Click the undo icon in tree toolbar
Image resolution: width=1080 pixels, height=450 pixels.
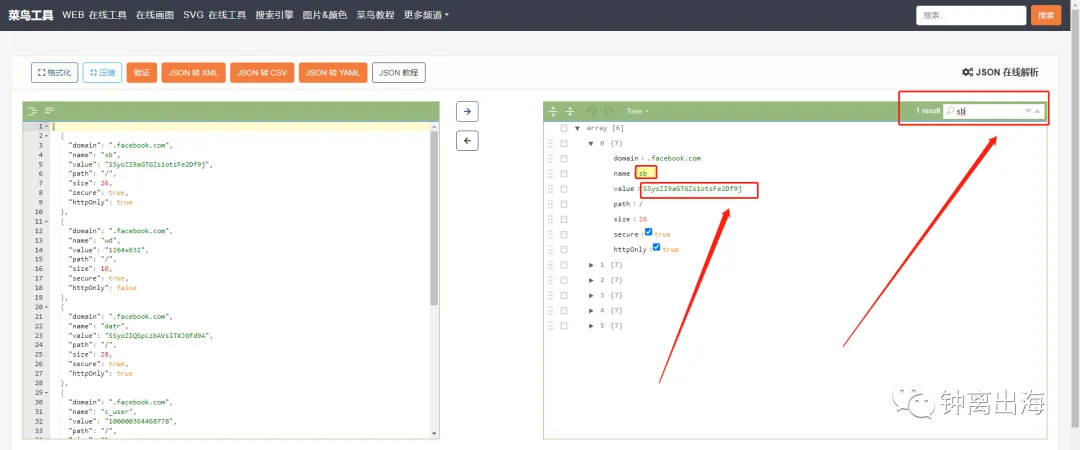click(591, 111)
